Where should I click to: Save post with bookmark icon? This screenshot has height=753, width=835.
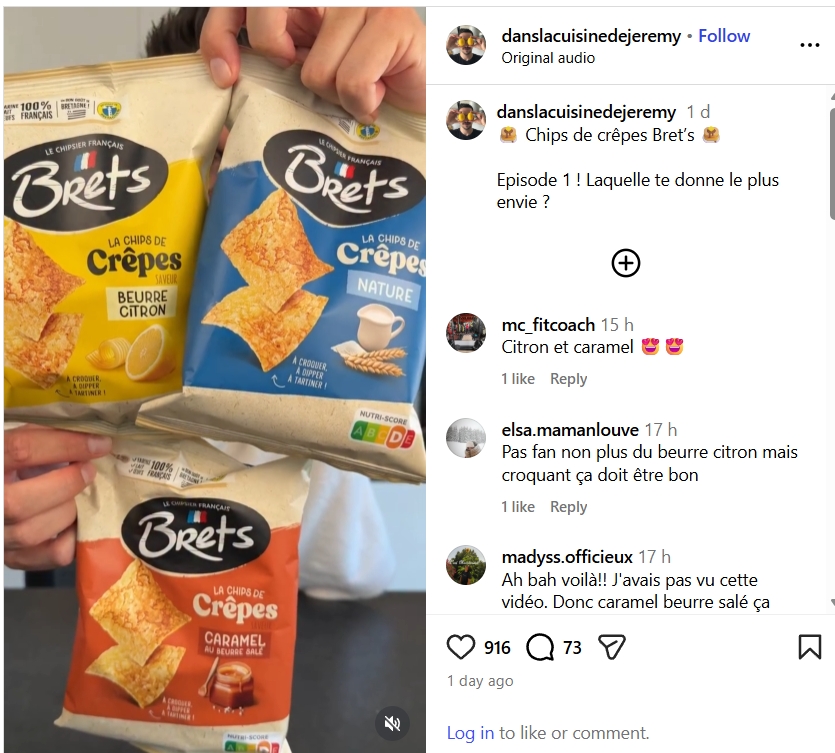[809, 647]
